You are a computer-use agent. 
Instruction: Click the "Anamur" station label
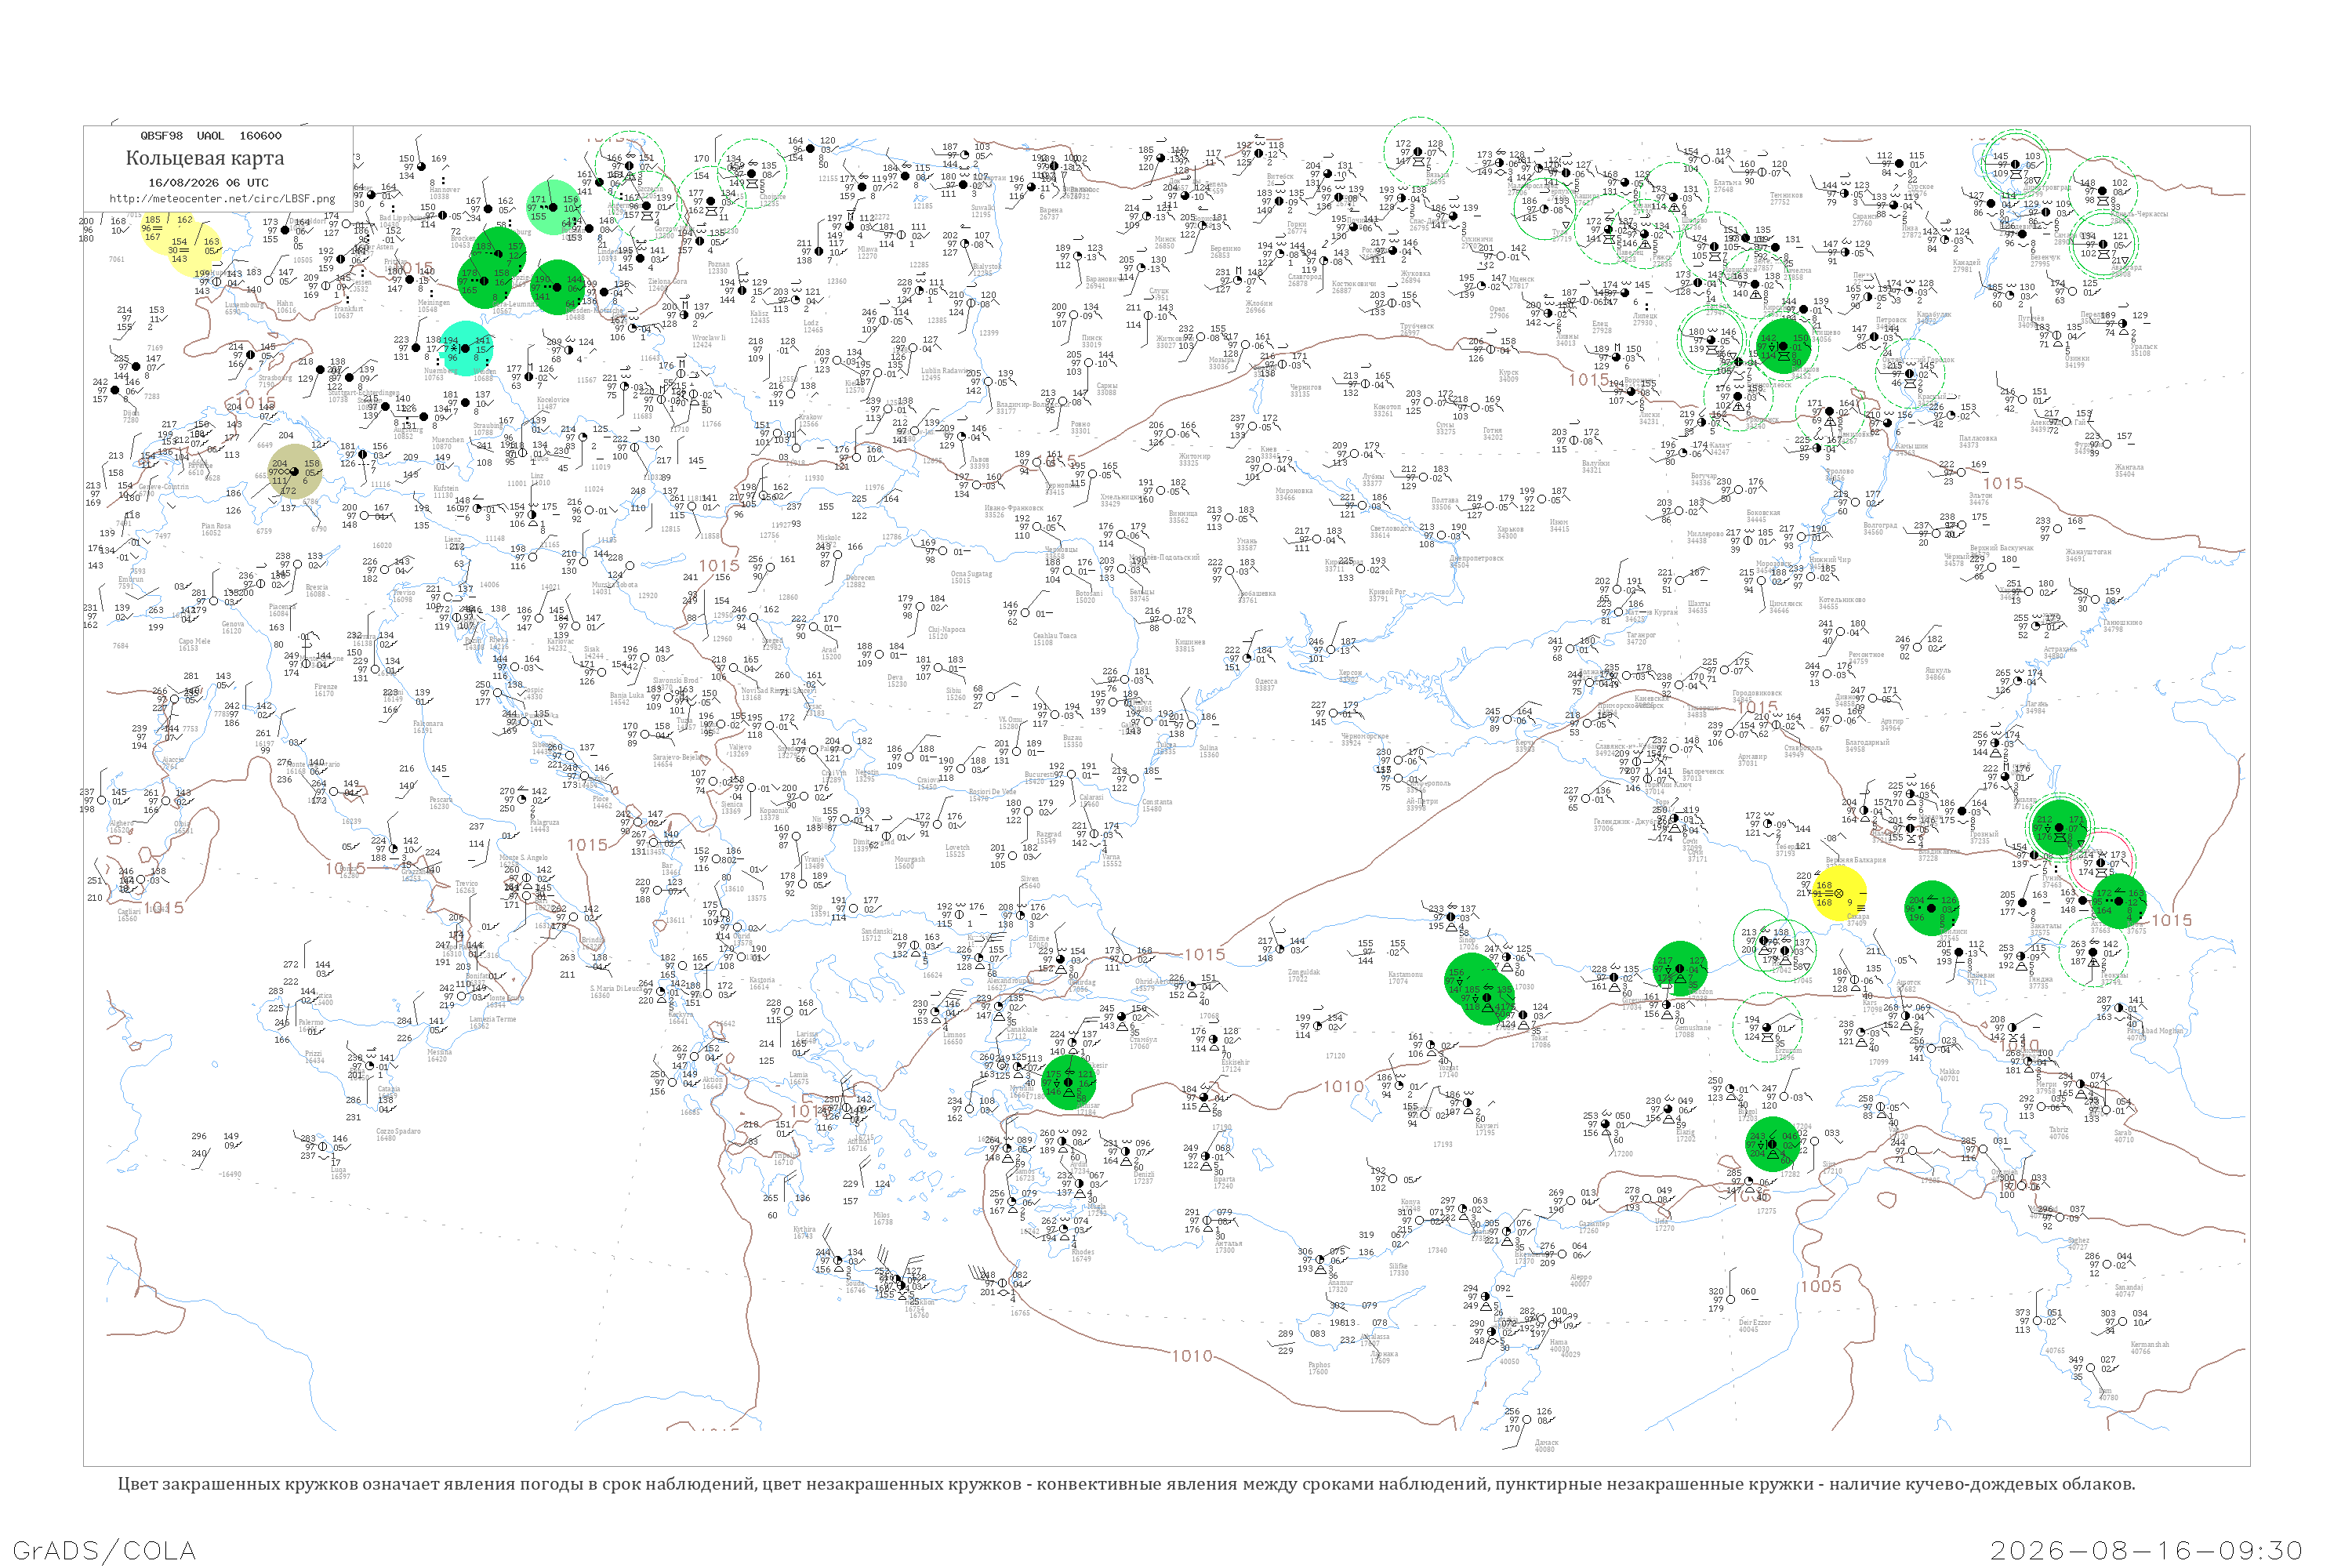[x=1339, y=1282]
